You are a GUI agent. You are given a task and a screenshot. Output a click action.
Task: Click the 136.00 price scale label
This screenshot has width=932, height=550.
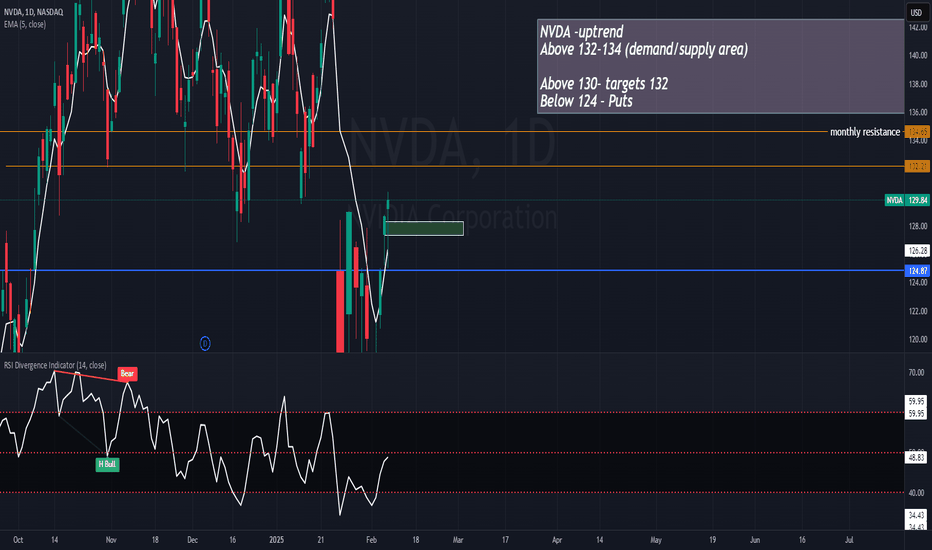918,112
